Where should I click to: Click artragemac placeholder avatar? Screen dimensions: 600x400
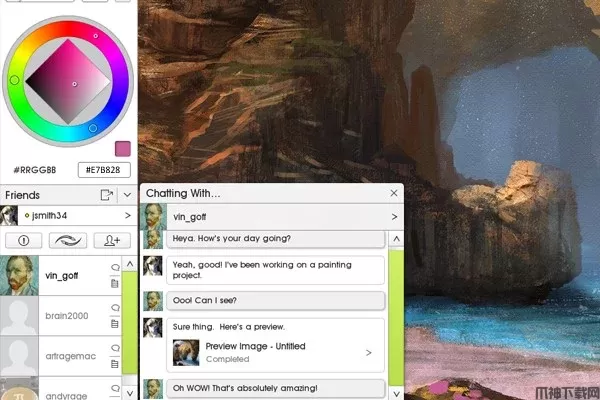click(19, 356)
